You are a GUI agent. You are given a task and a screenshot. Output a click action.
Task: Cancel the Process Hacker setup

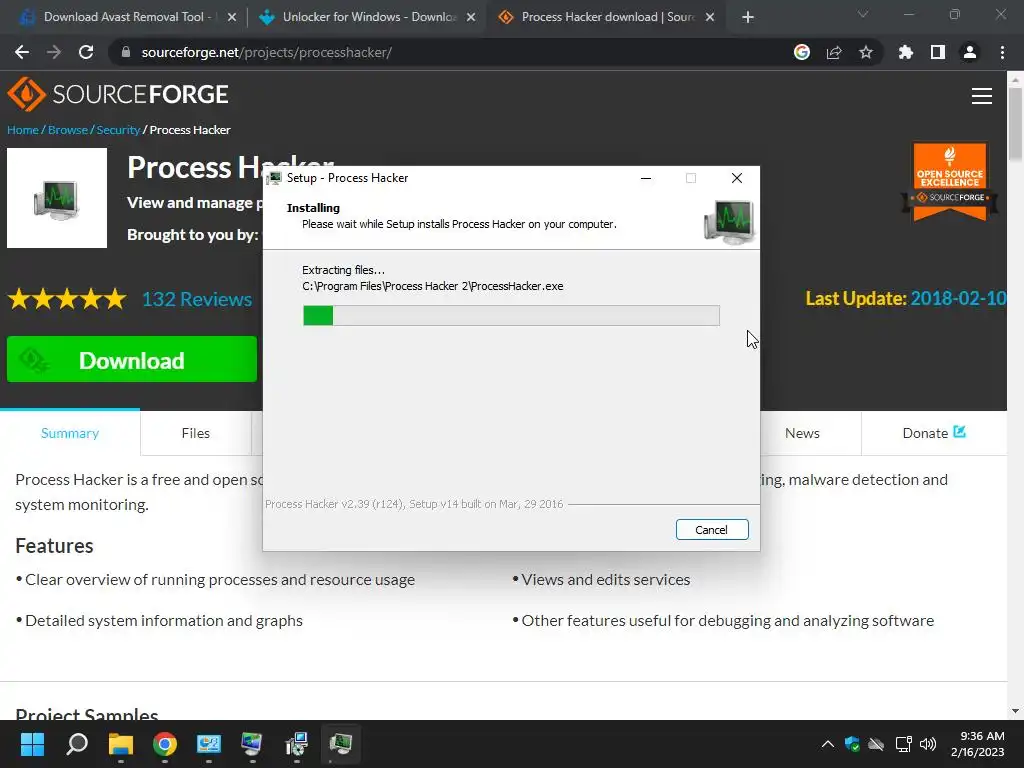click(712, 530)
